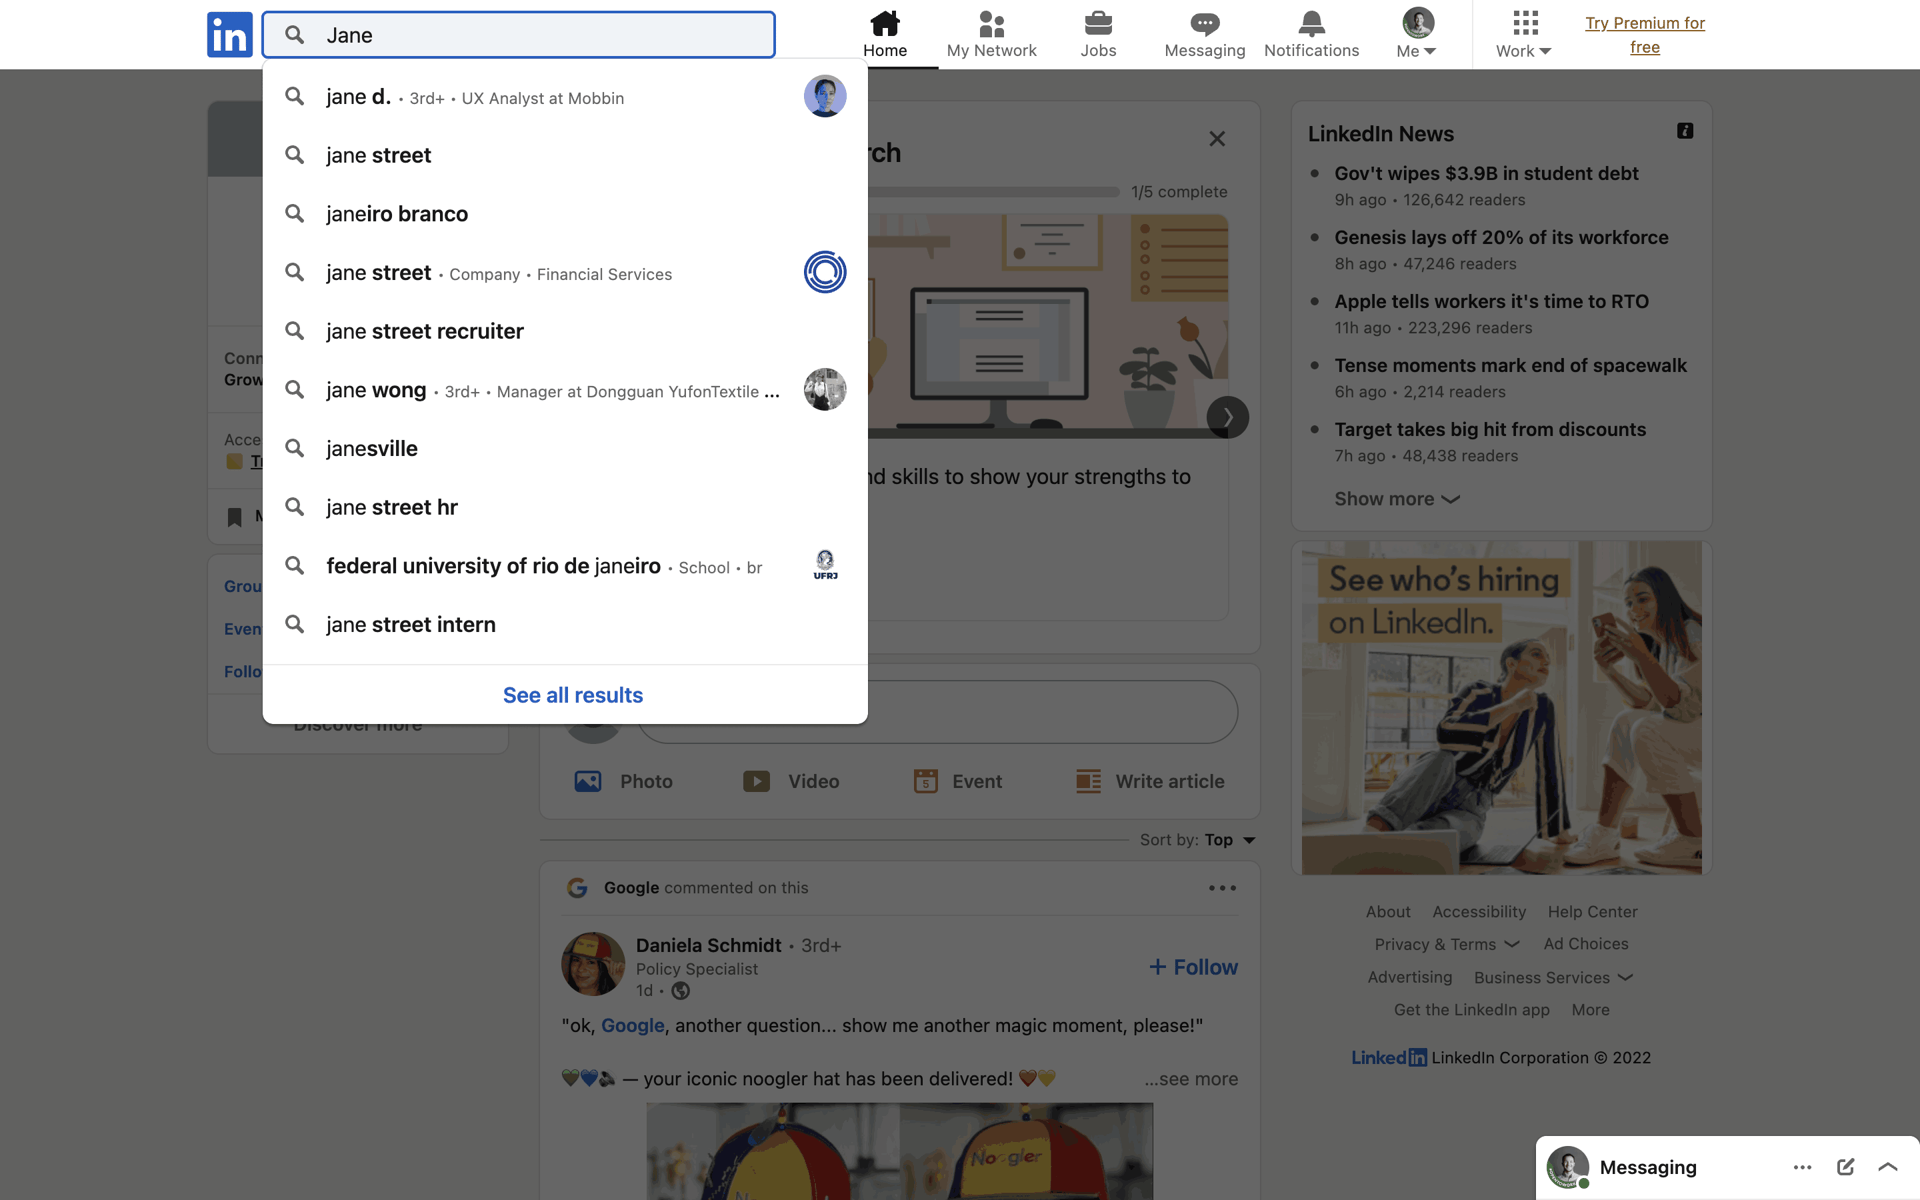Image resolution: width=1920 pixels, height=1200 pixels.
Task: Click jane d. profile photo thumbnail
Action: point(825,96)
